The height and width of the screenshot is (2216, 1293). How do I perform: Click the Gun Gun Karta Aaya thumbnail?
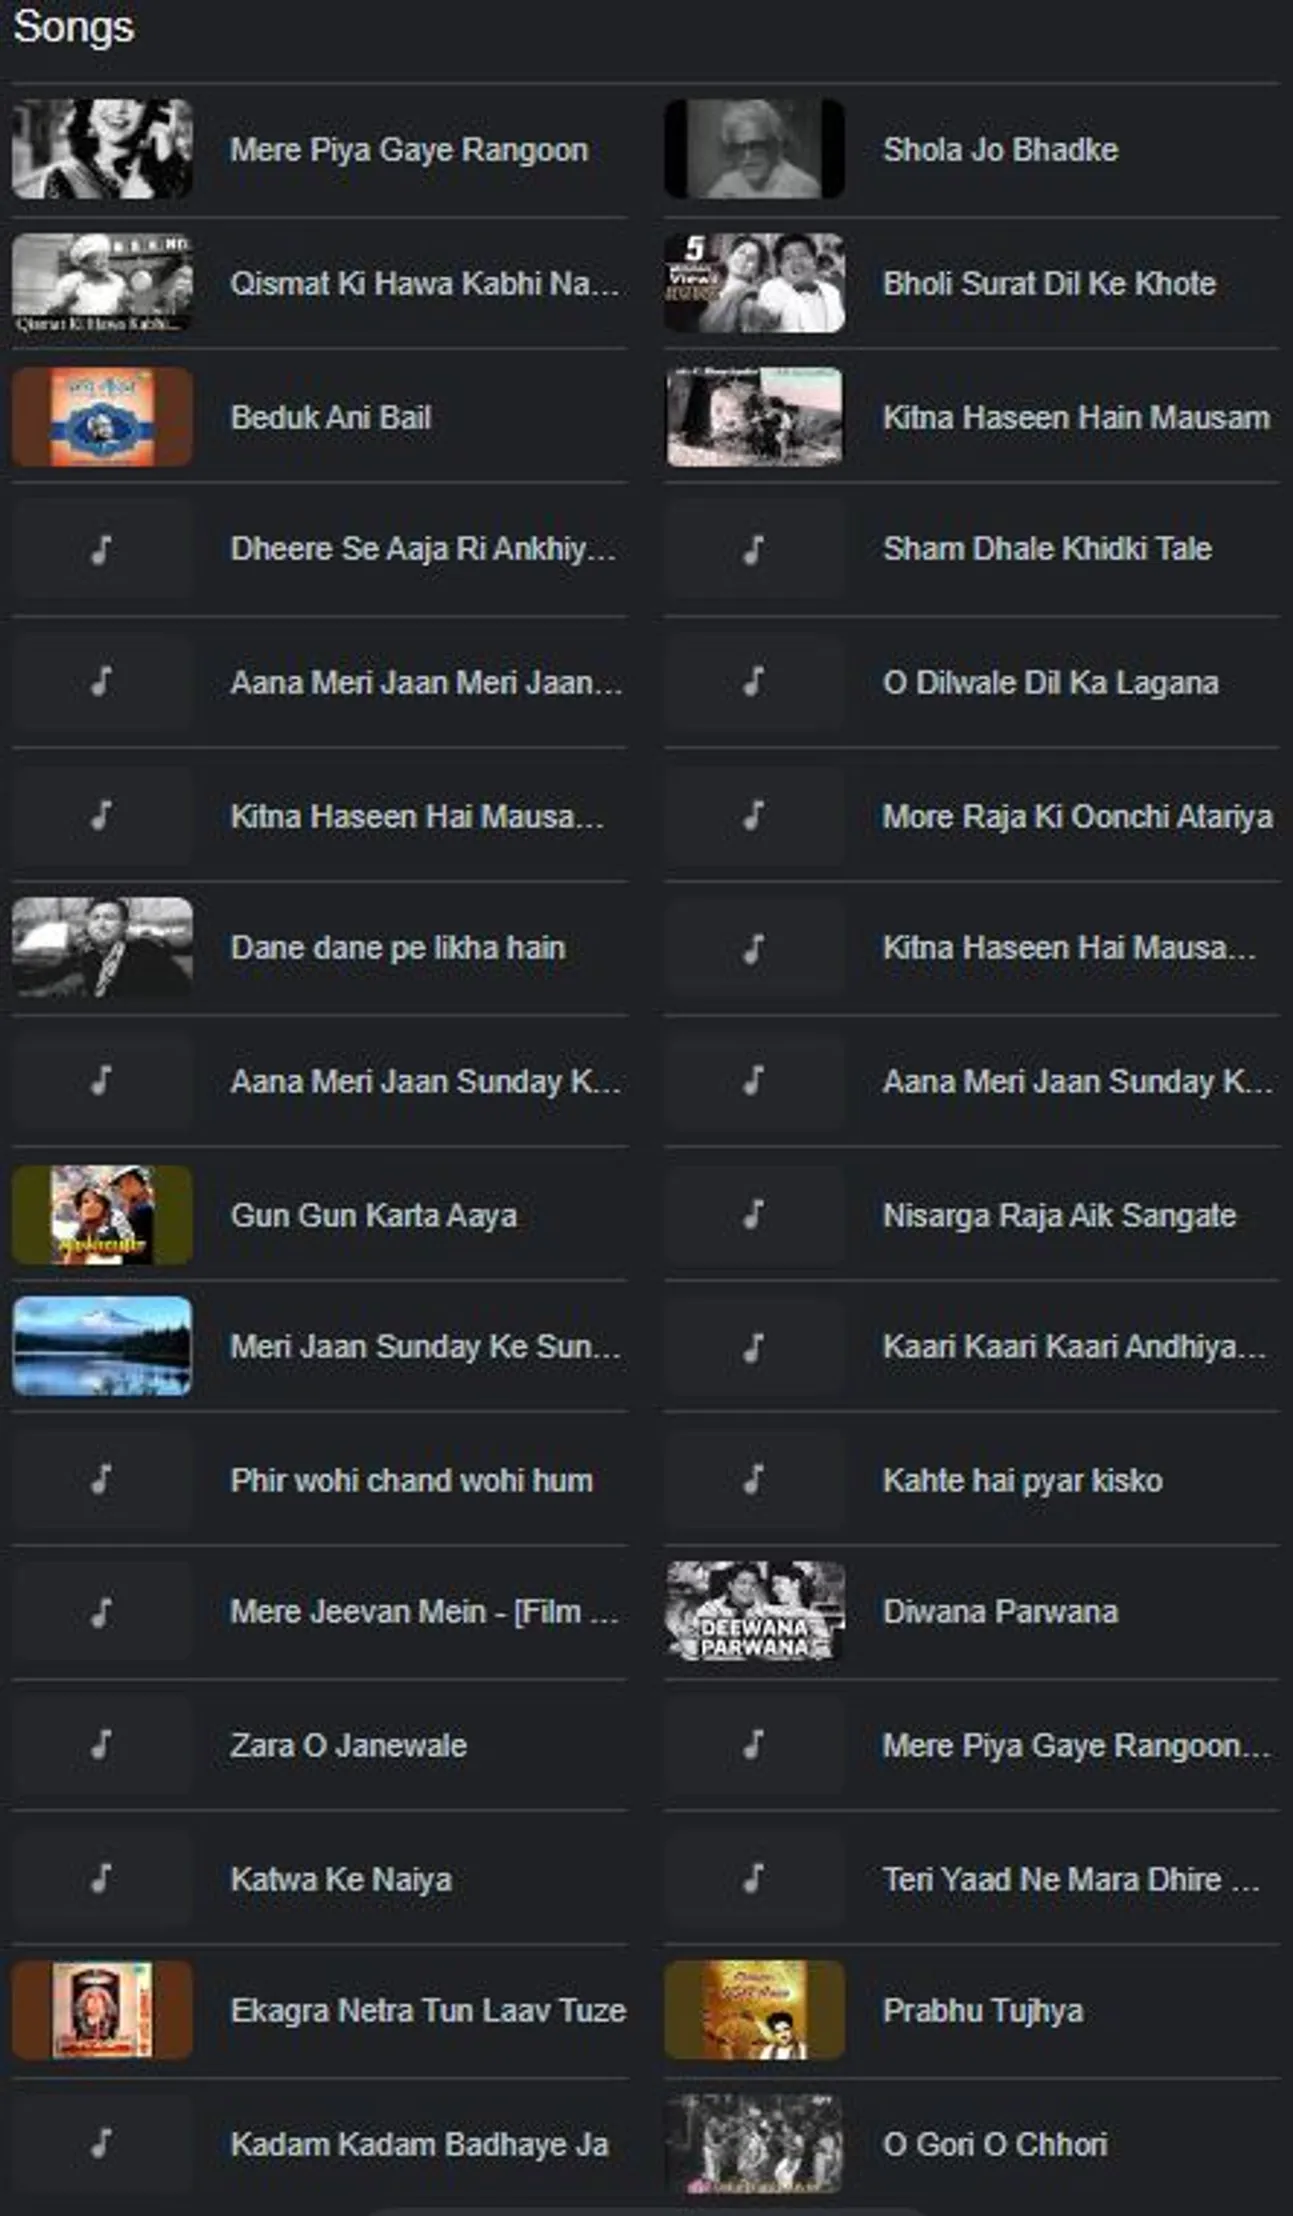102,1214
